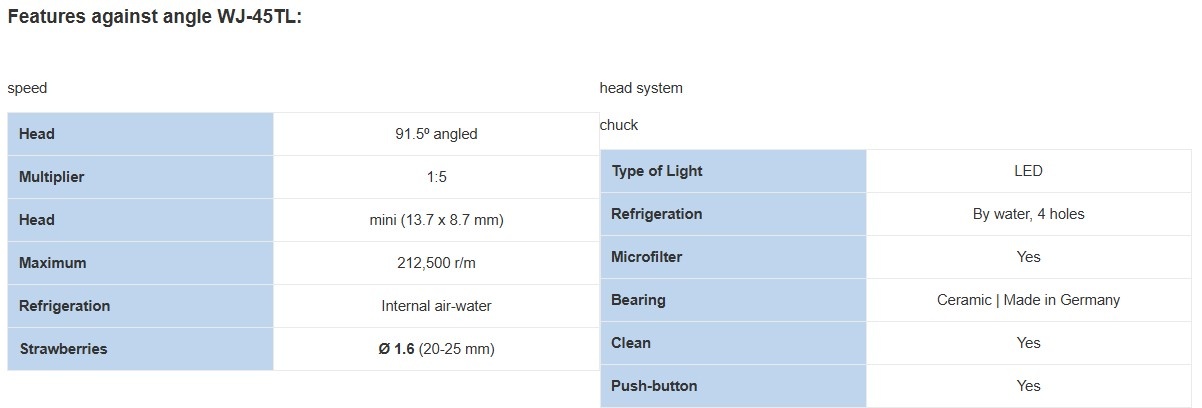Select the "LED" value cell
Viewport: 1202px width, 408px height.
coord(1028,171)
